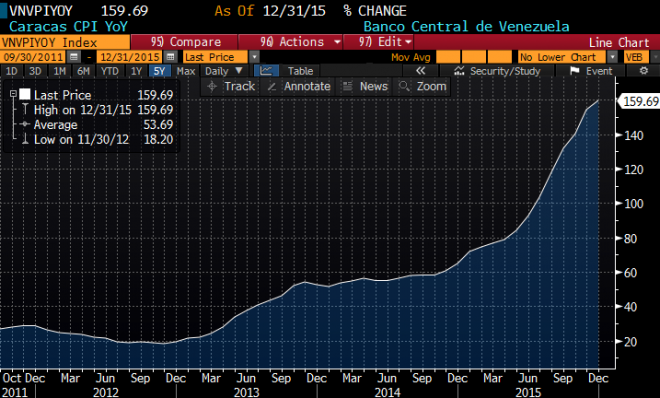Click the Mov Avg label
The width and height of the screenshot is (660, 398).
coord(411,57)
